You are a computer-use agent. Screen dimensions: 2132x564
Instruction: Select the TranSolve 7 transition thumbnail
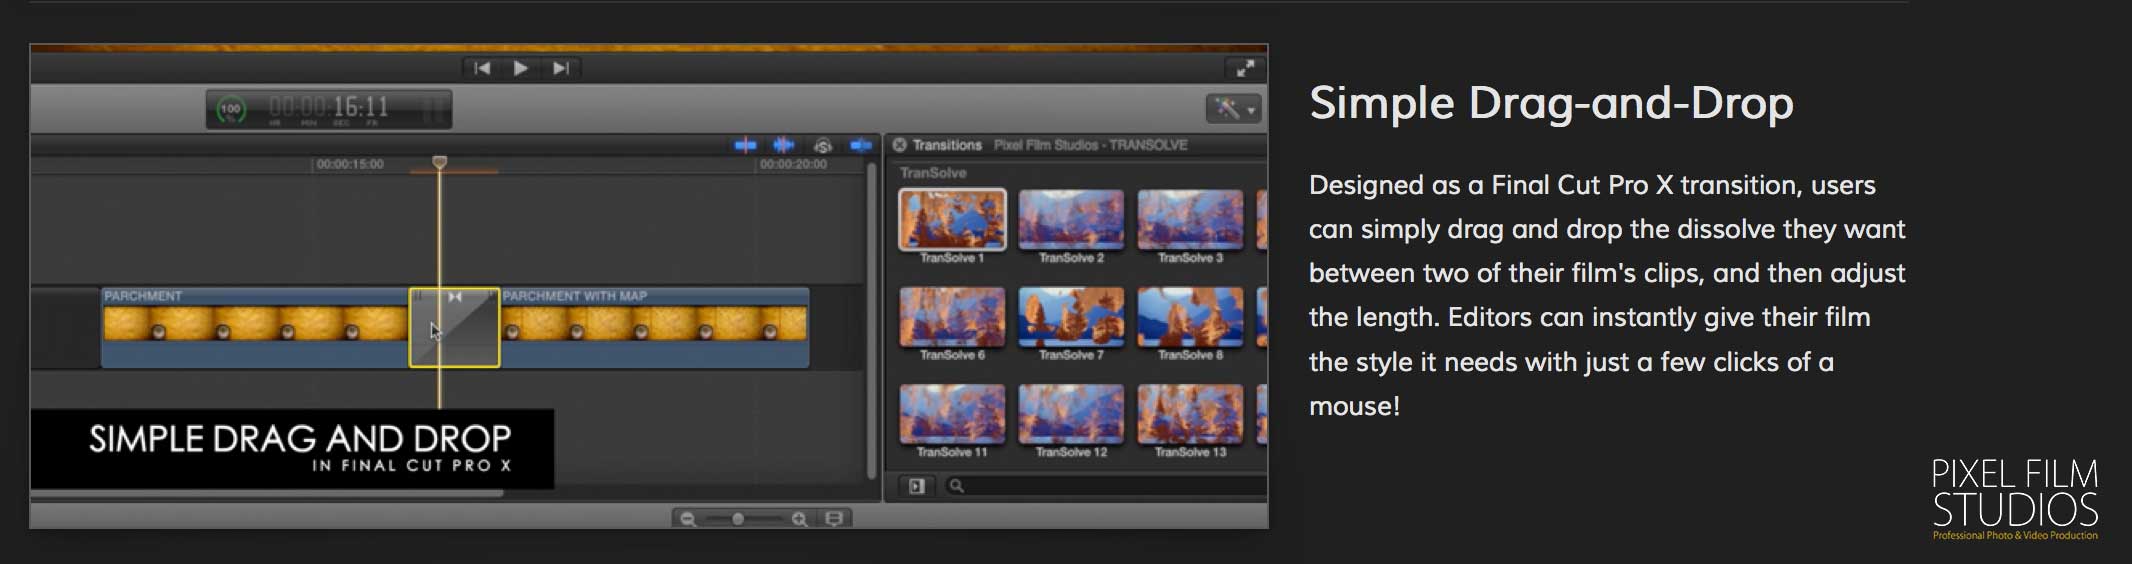tap(1071, 316)
